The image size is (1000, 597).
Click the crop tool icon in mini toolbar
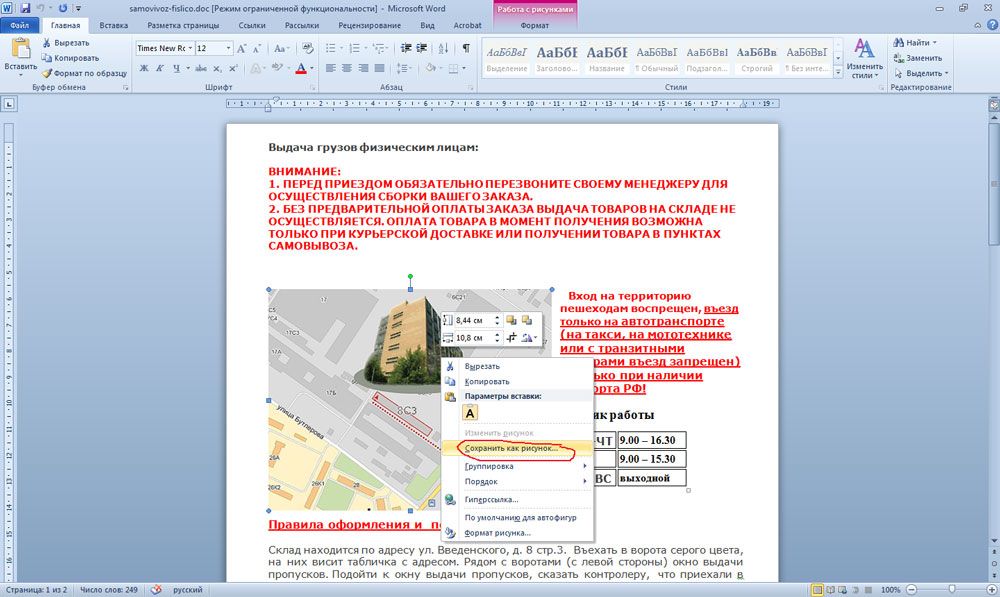pos(511,338)
